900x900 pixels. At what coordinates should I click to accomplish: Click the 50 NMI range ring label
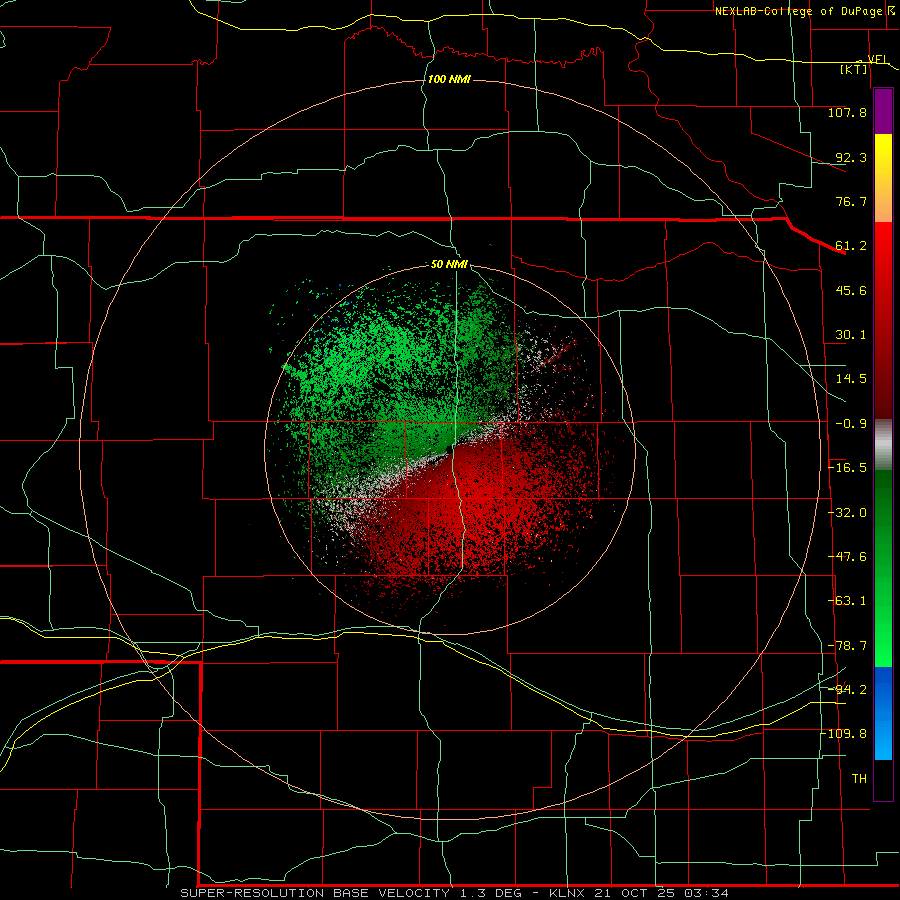point(449,264)
